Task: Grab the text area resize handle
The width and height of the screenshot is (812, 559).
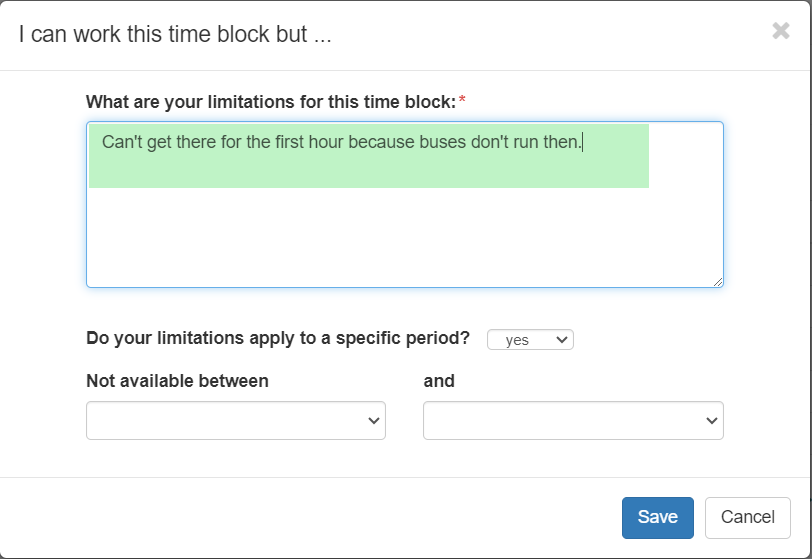Action: [718, 283]
